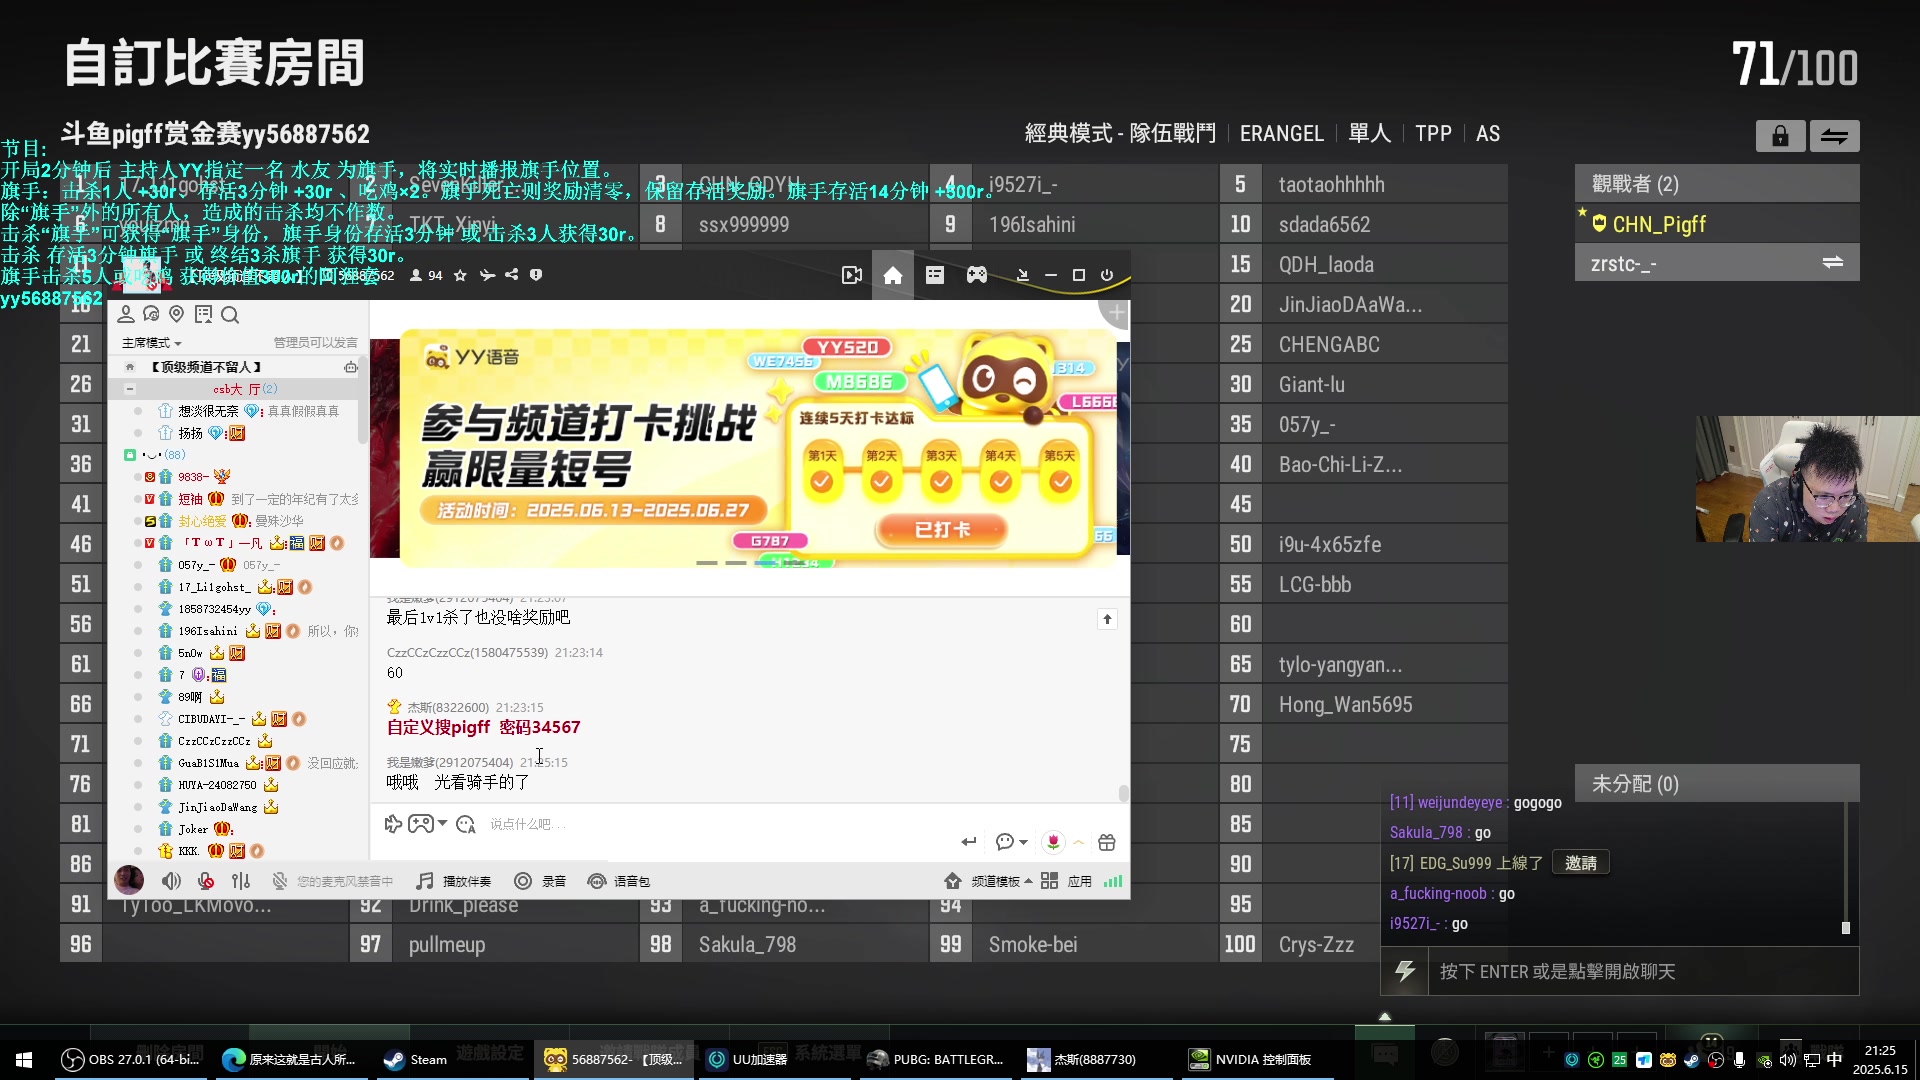This screenshot has width=1920, height=1080.
Task: Open the Windows Start menu
Action: (24, 1060)
